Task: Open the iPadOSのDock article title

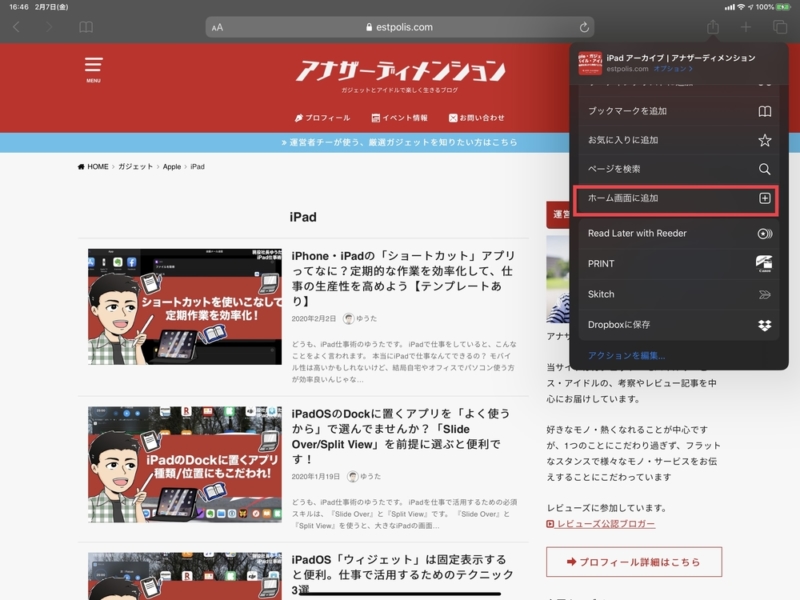Action: 401,436
